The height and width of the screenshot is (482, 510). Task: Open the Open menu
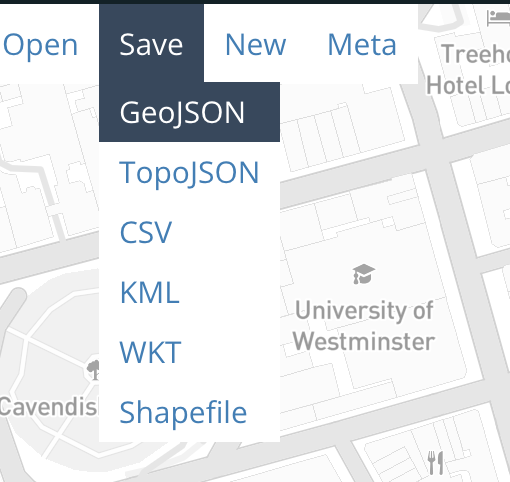pos(40,44)
